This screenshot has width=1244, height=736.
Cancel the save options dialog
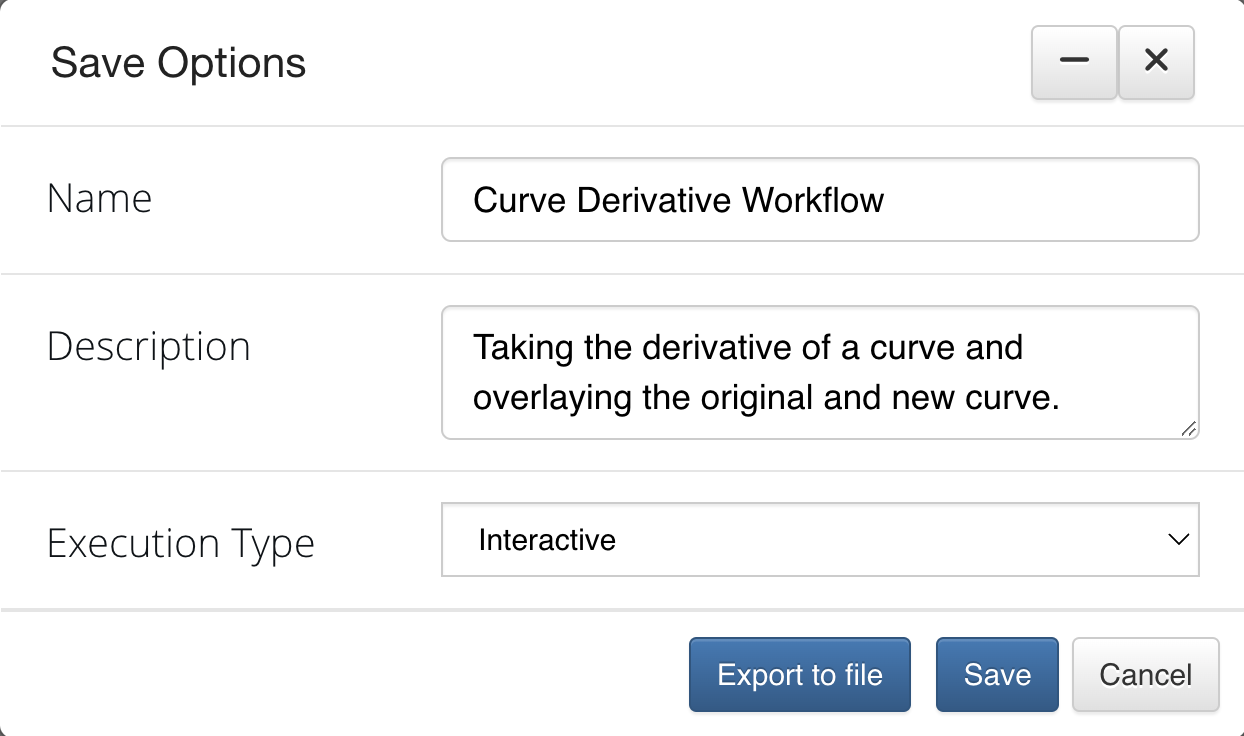tap(1146, 675)
